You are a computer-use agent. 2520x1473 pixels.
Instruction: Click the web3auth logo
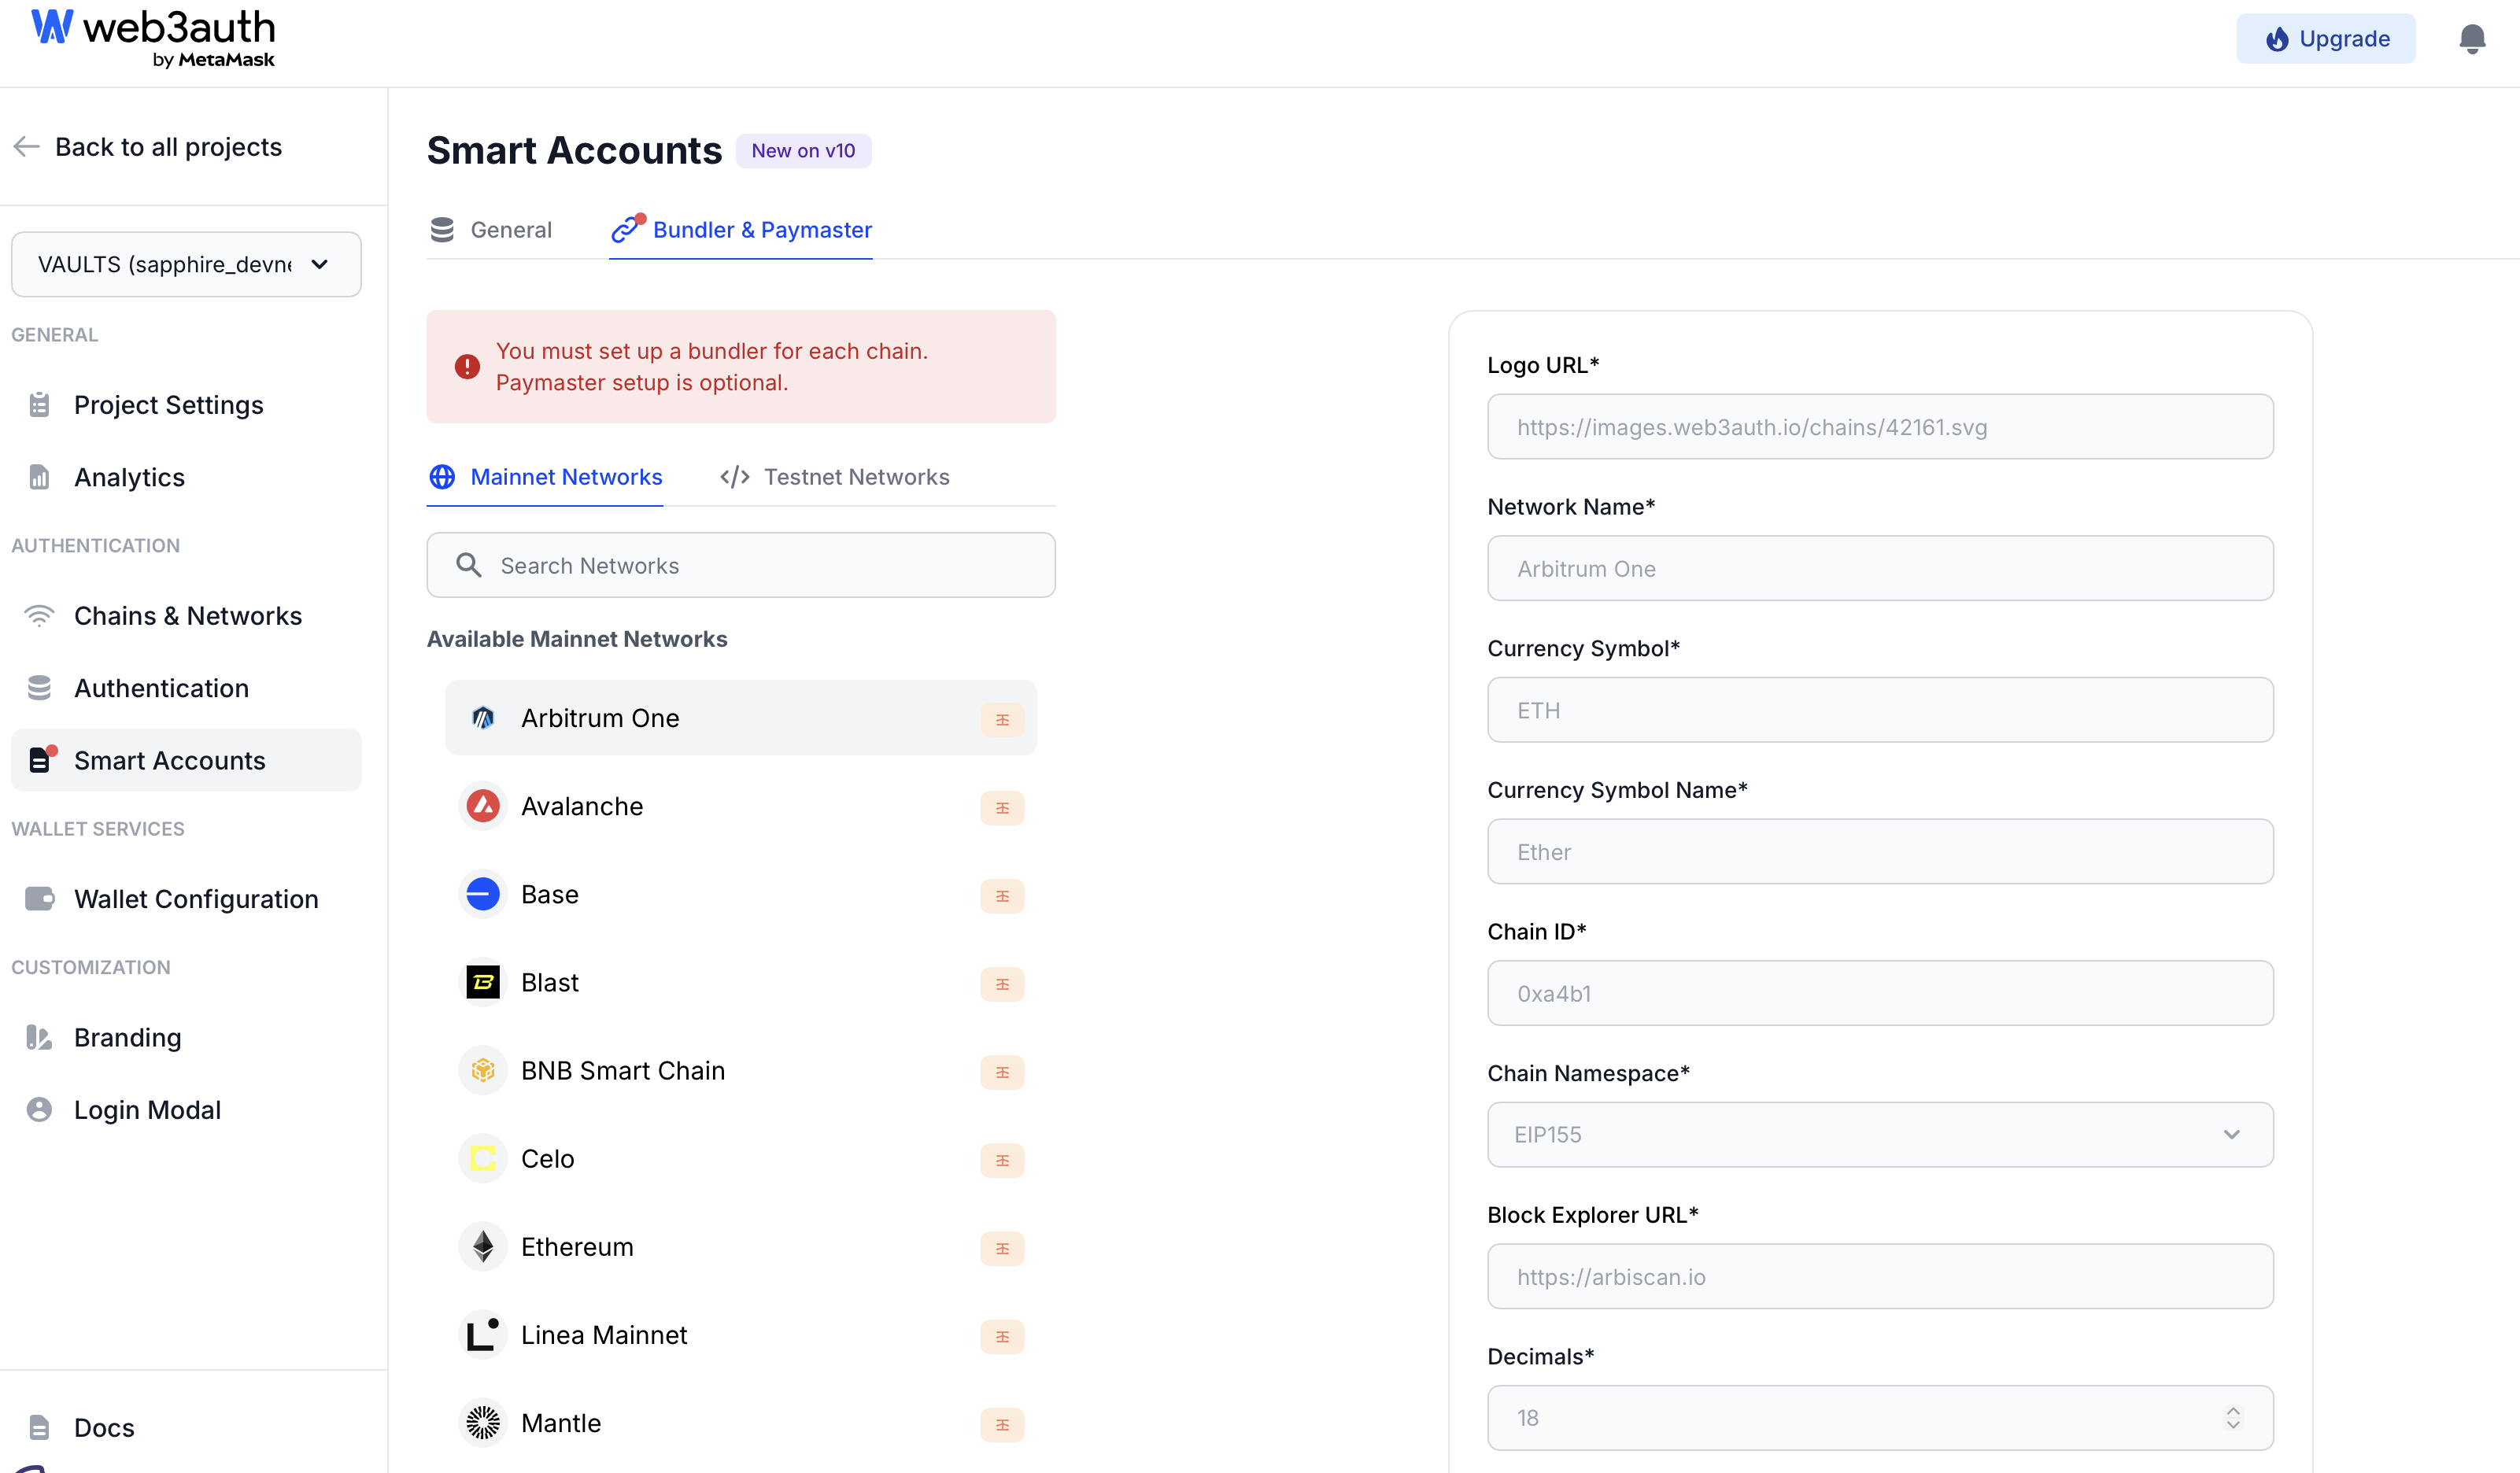[153, 39]
